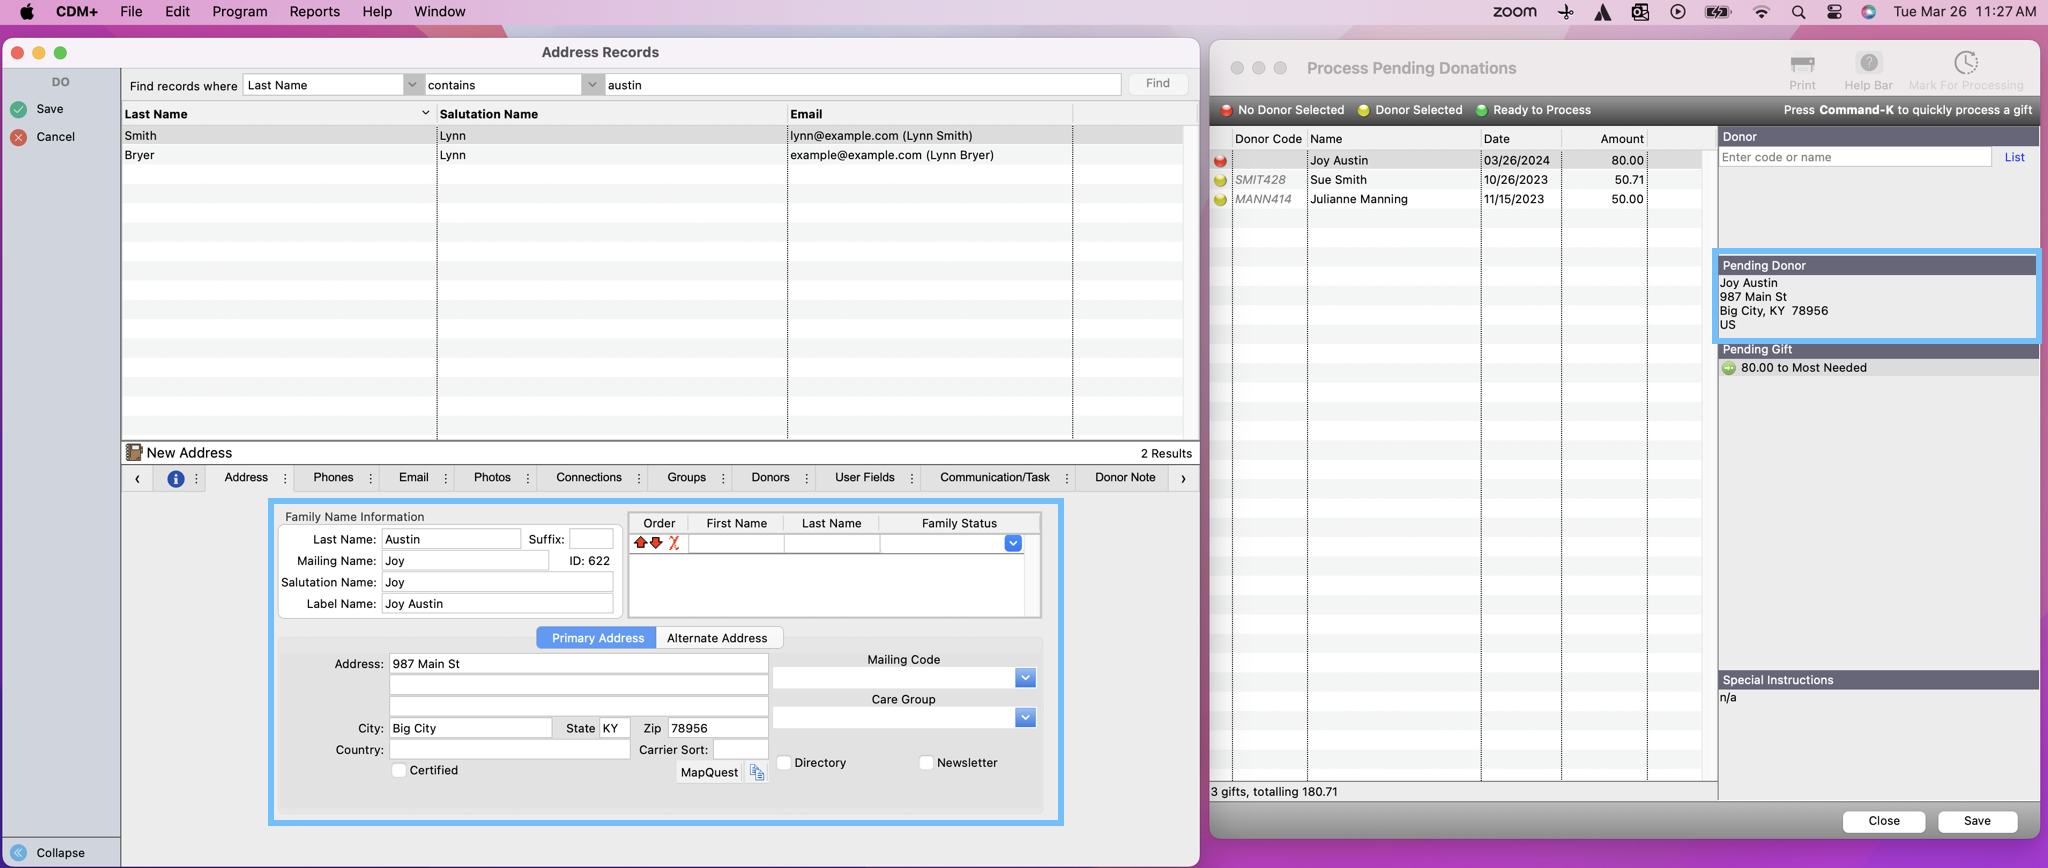Switch to the Alternate Address tab
The image size is (2048, 868).
717,638
